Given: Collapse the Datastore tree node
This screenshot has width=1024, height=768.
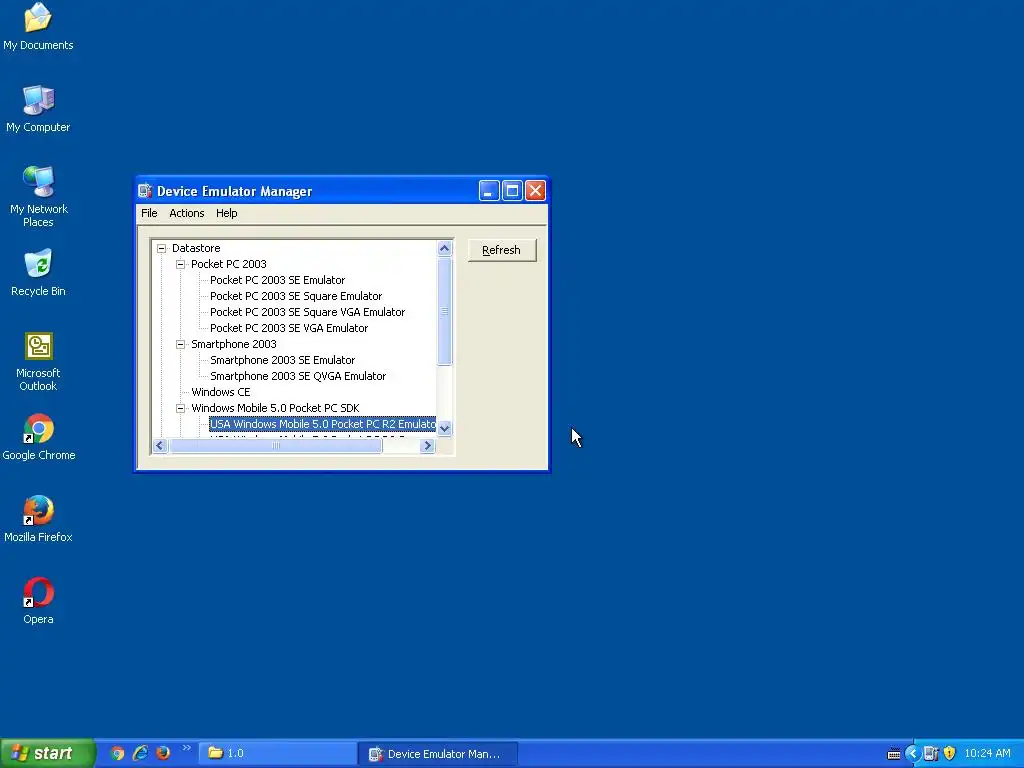Looking at the screenshot, I should click(x=161, y=248).
